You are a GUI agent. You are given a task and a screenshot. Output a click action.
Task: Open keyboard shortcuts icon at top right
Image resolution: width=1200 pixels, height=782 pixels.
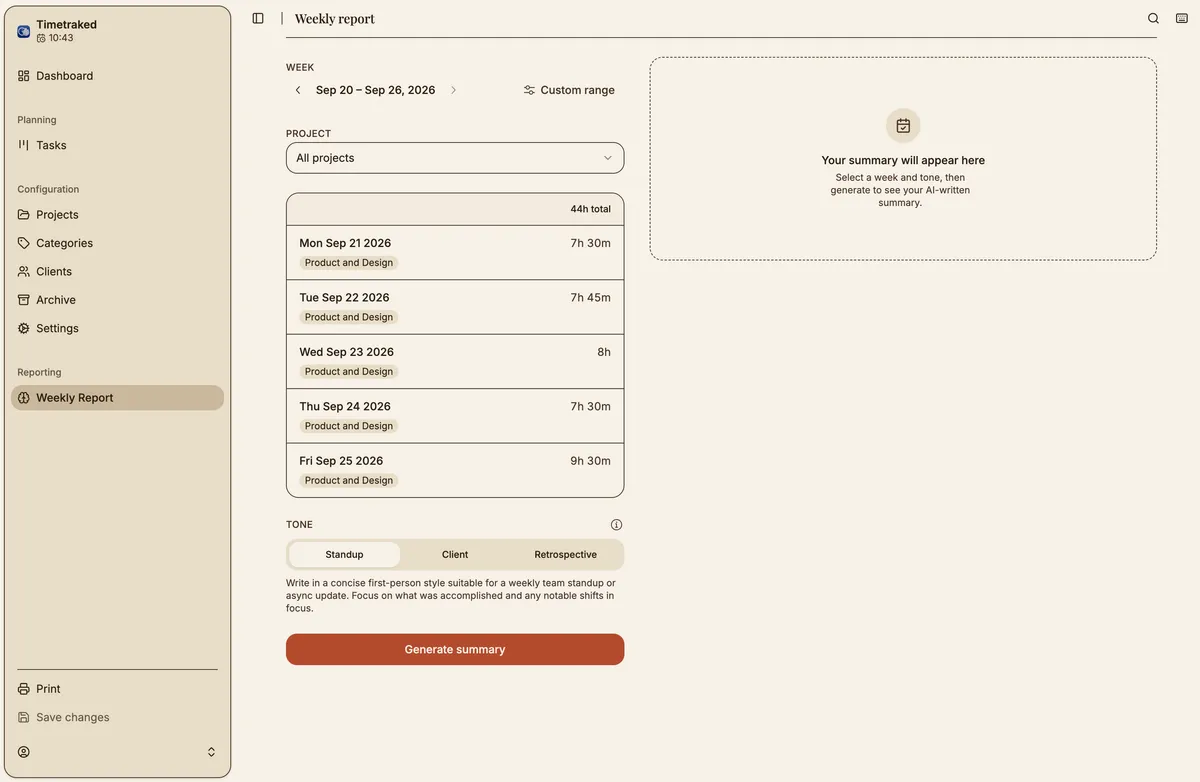(1181, 18)
